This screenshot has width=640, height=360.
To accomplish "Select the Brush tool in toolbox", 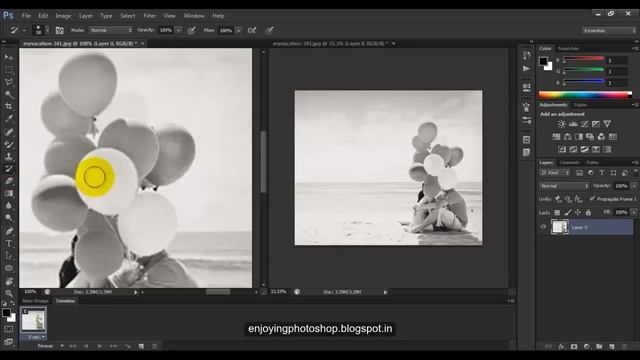I will [9, 144].
